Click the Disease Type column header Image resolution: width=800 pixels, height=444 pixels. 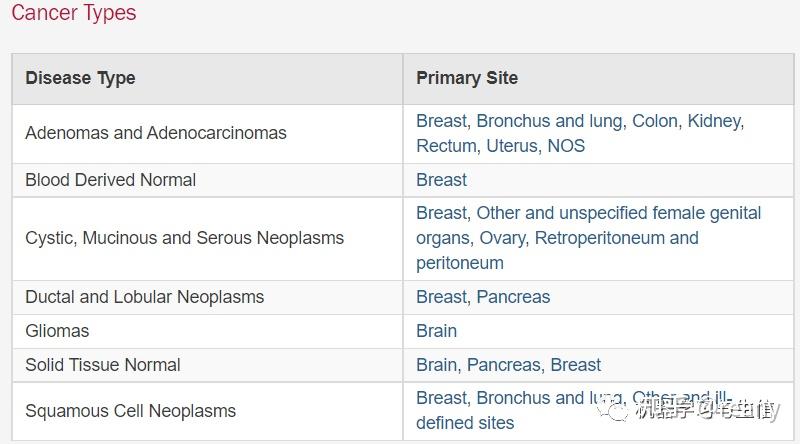click(x=80, y=78)
